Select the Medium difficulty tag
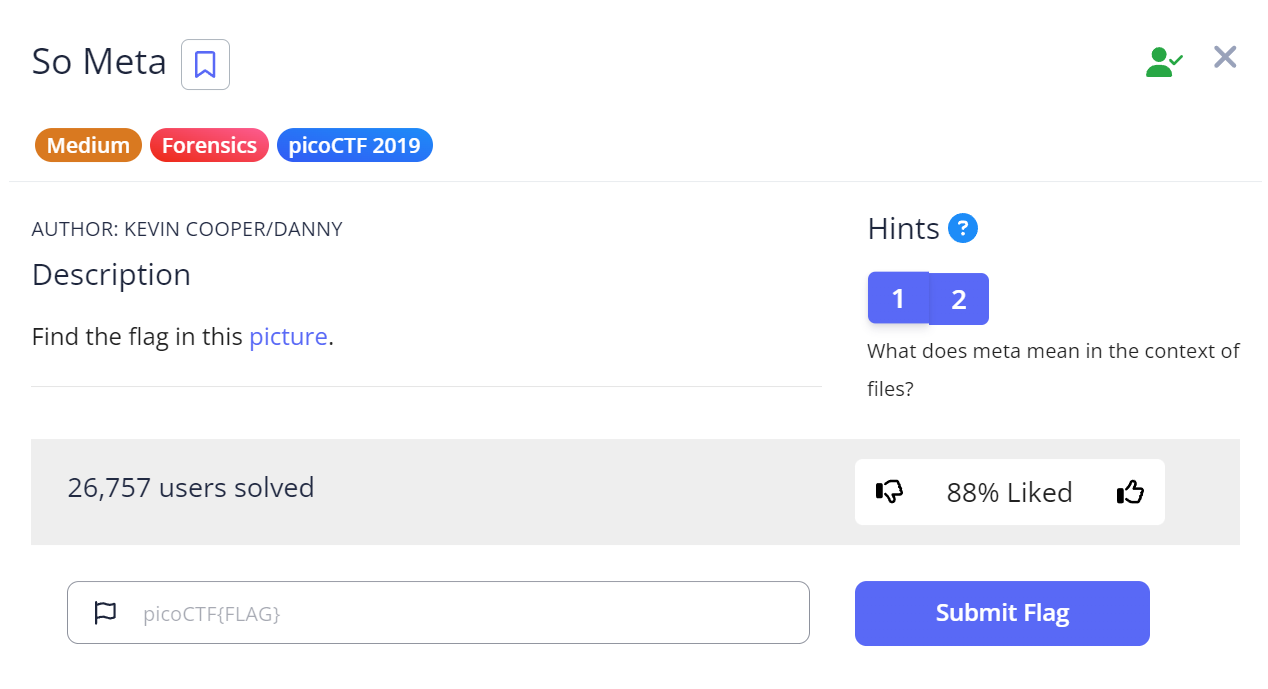1268x689 pixels. (x=88, y=146)
